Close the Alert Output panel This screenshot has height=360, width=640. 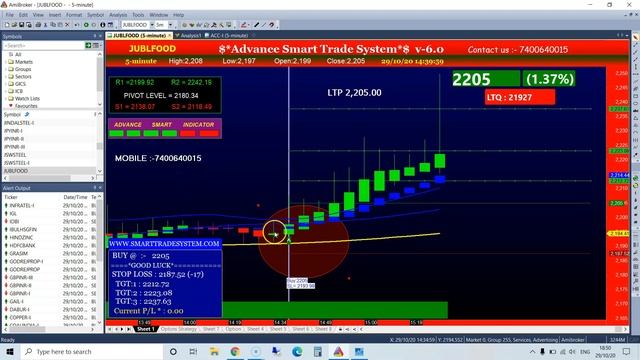(x=100, y=188)
